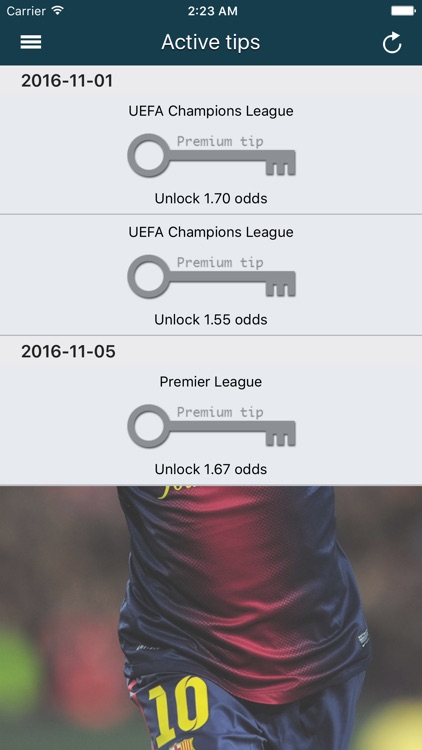Click the footballer background photo
Image resolution: width=422 pixels, height=750 pixels.
[211, 618]
